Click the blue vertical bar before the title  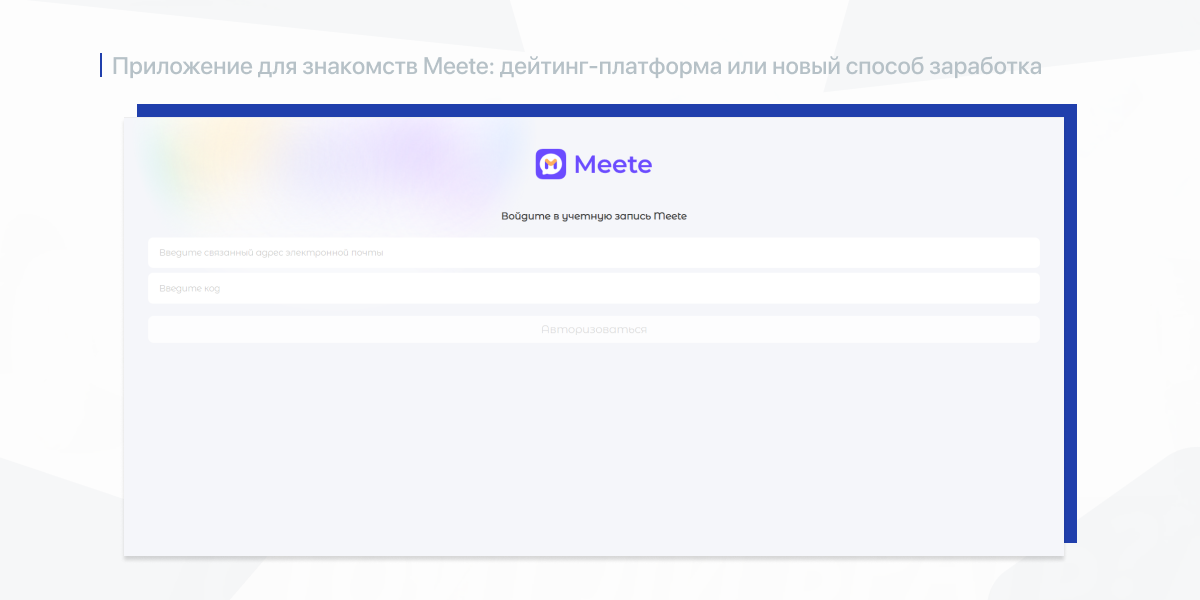click(x=101, y=66)
